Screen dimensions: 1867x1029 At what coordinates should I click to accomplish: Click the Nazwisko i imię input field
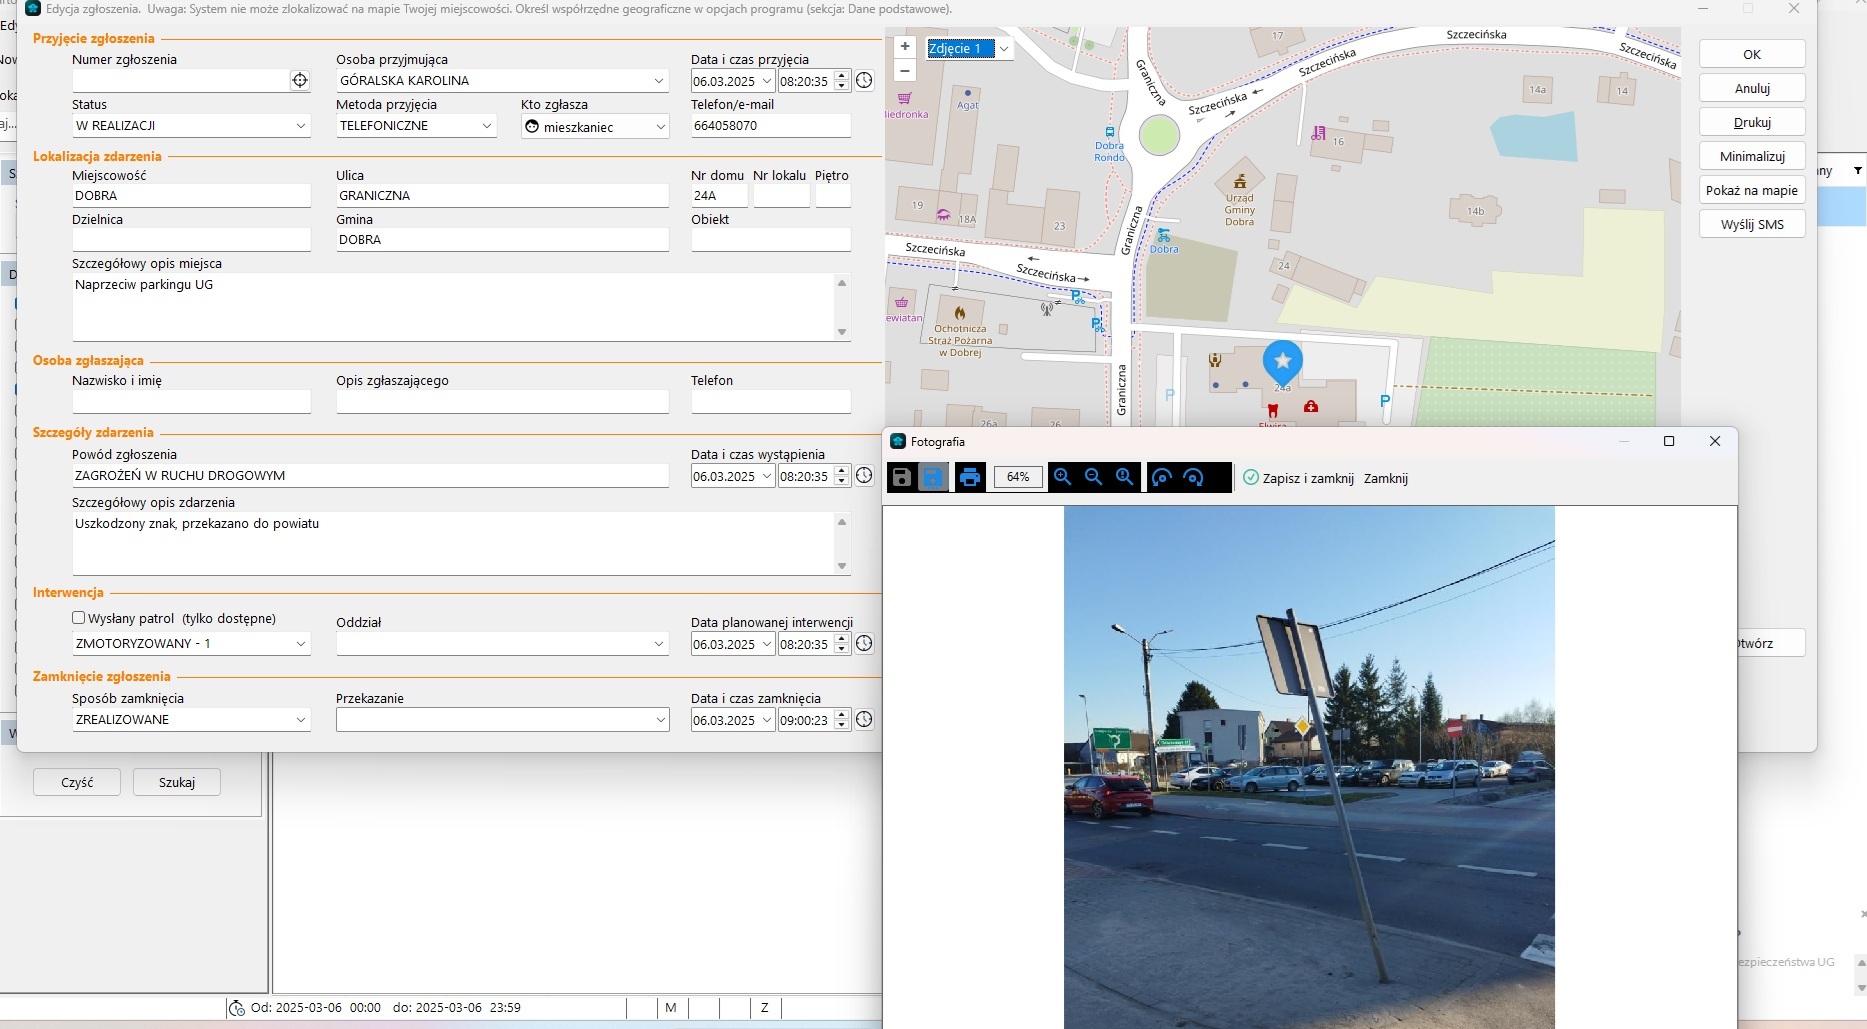tap(191, 401)
